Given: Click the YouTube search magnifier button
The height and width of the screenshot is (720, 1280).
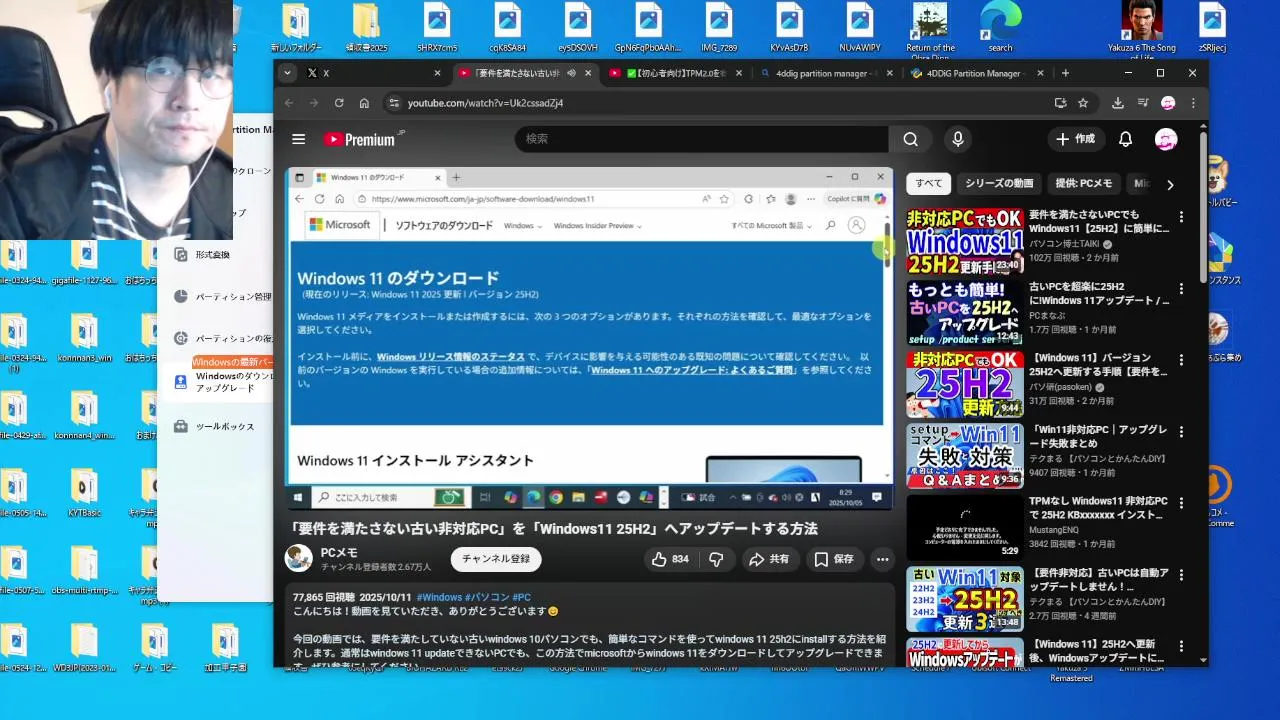Looking at the screenshot, I should coord(910,139).
